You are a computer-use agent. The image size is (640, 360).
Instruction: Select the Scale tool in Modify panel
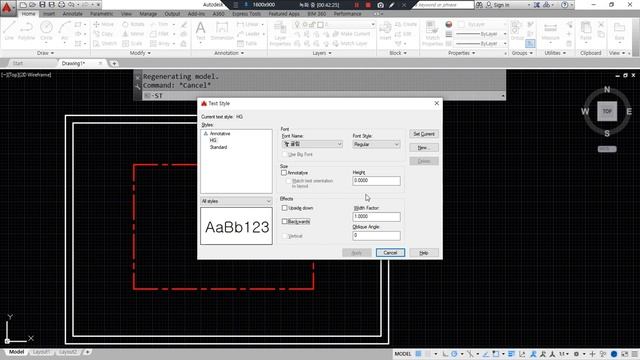132,43
